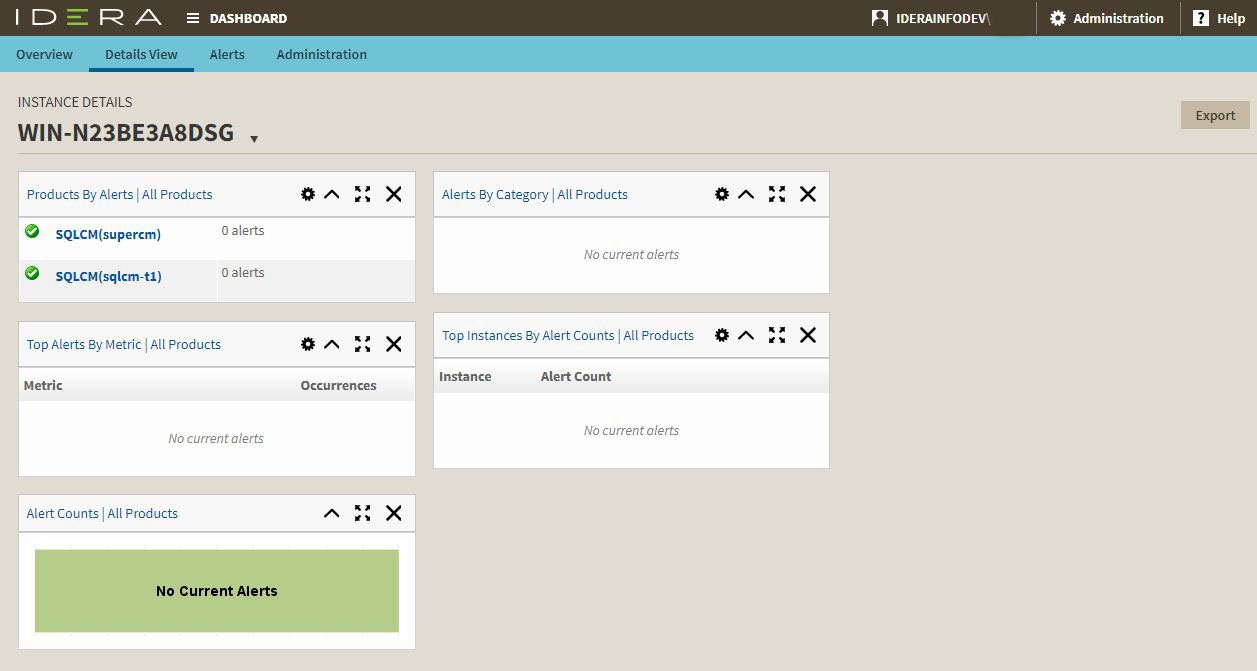Open settings gear of Top Alerts By Metric widget

coord(308,344)
